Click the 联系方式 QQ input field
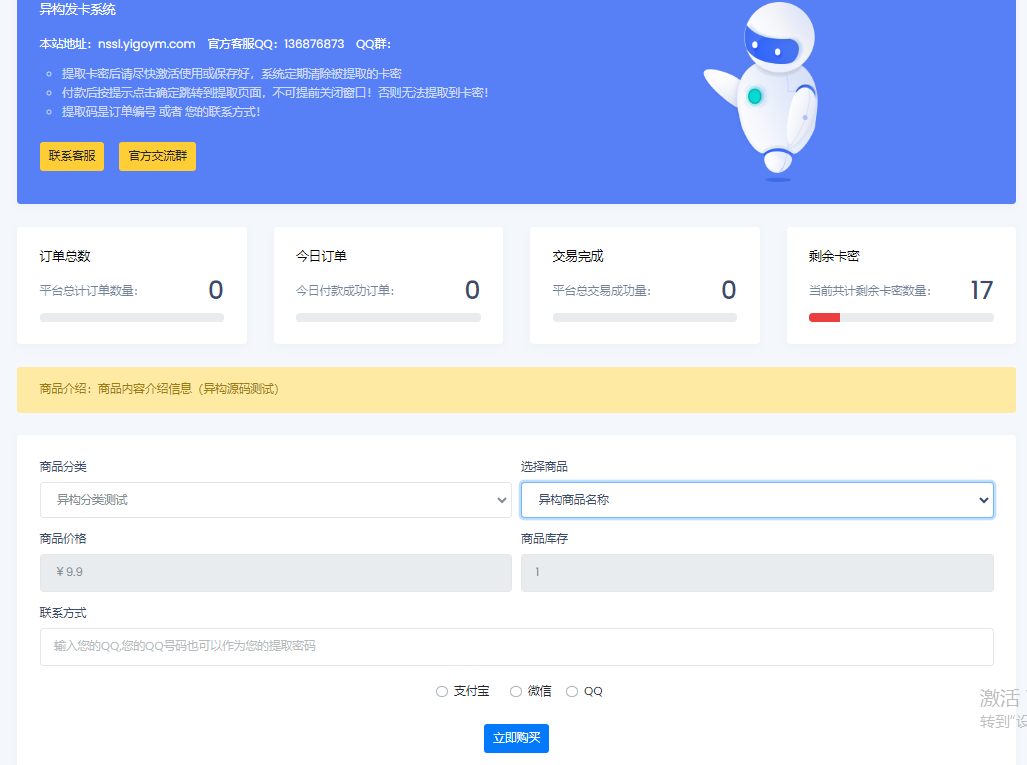Image resolution: width=1027 pixels, height=765 pixels. tap(516, 645)
